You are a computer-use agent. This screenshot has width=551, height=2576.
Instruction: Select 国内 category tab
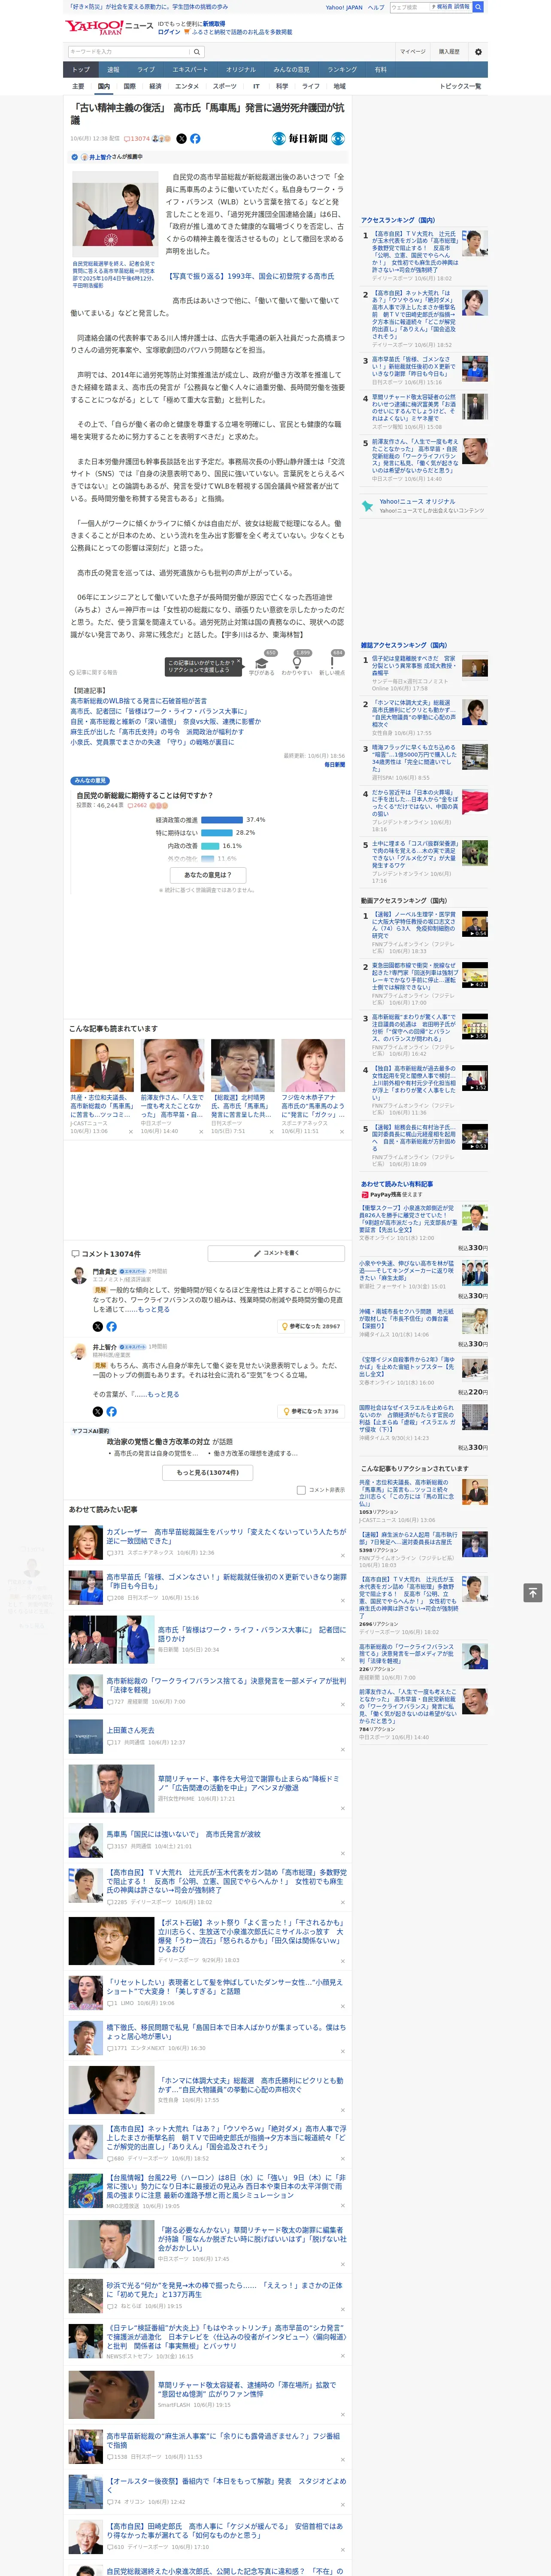103,86
